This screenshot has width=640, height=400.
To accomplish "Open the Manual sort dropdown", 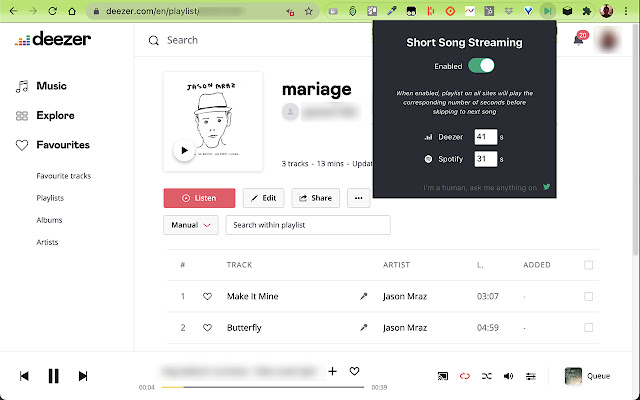I will click(191, 225).
